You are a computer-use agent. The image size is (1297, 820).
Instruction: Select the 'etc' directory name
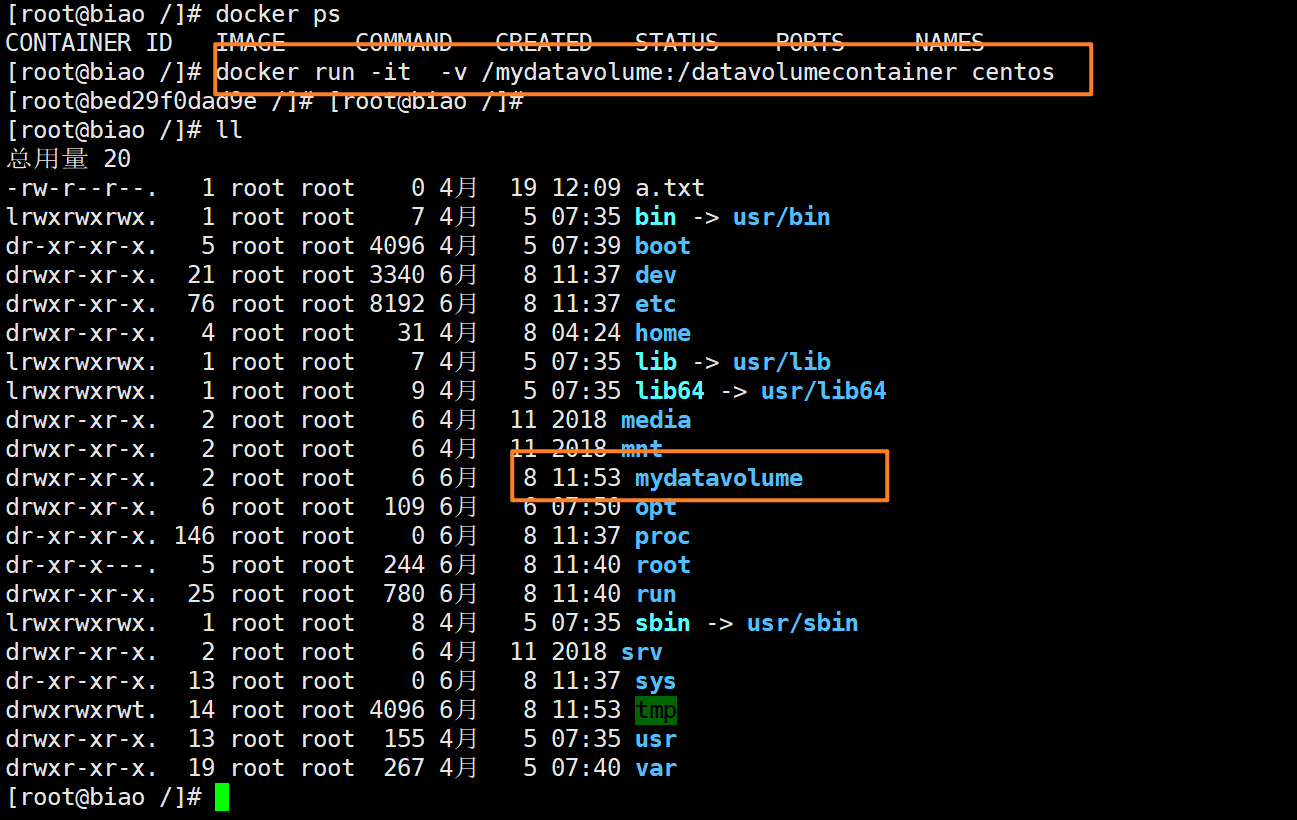[x=656, y=304]
